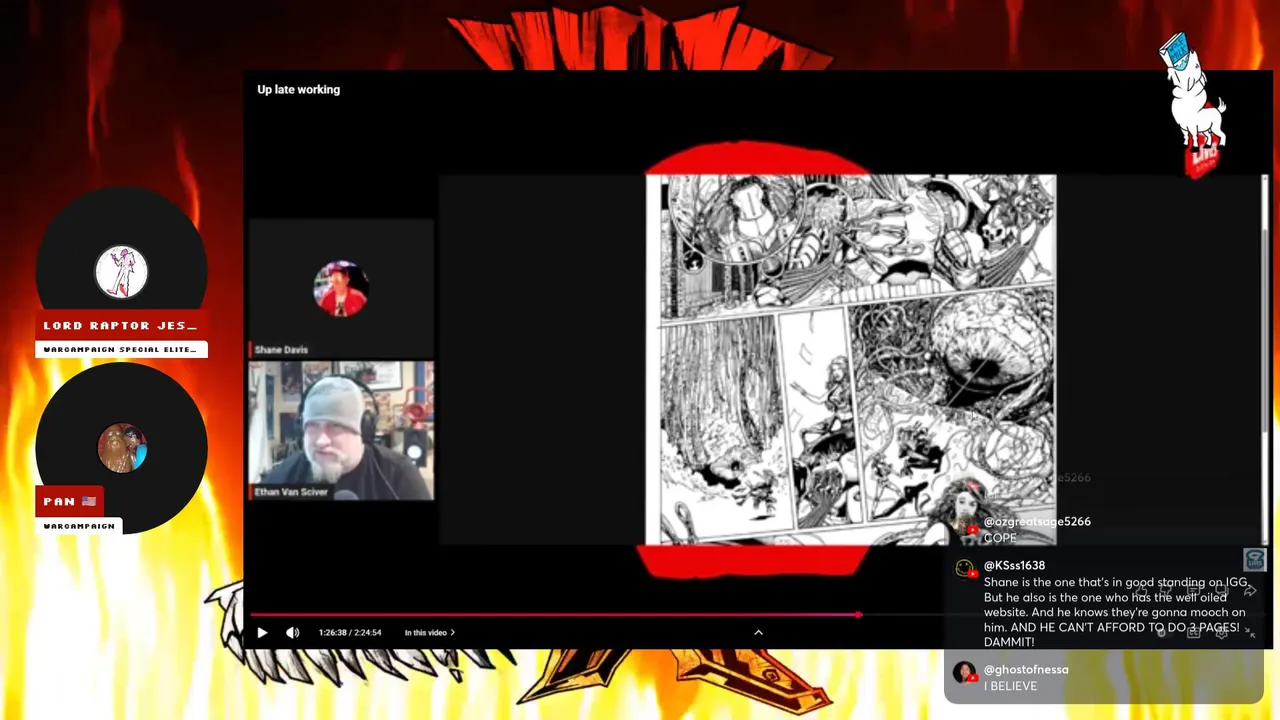Click the 'Ethan Van Sciver' name label
1280x720 pixels.
coord(291,492)
